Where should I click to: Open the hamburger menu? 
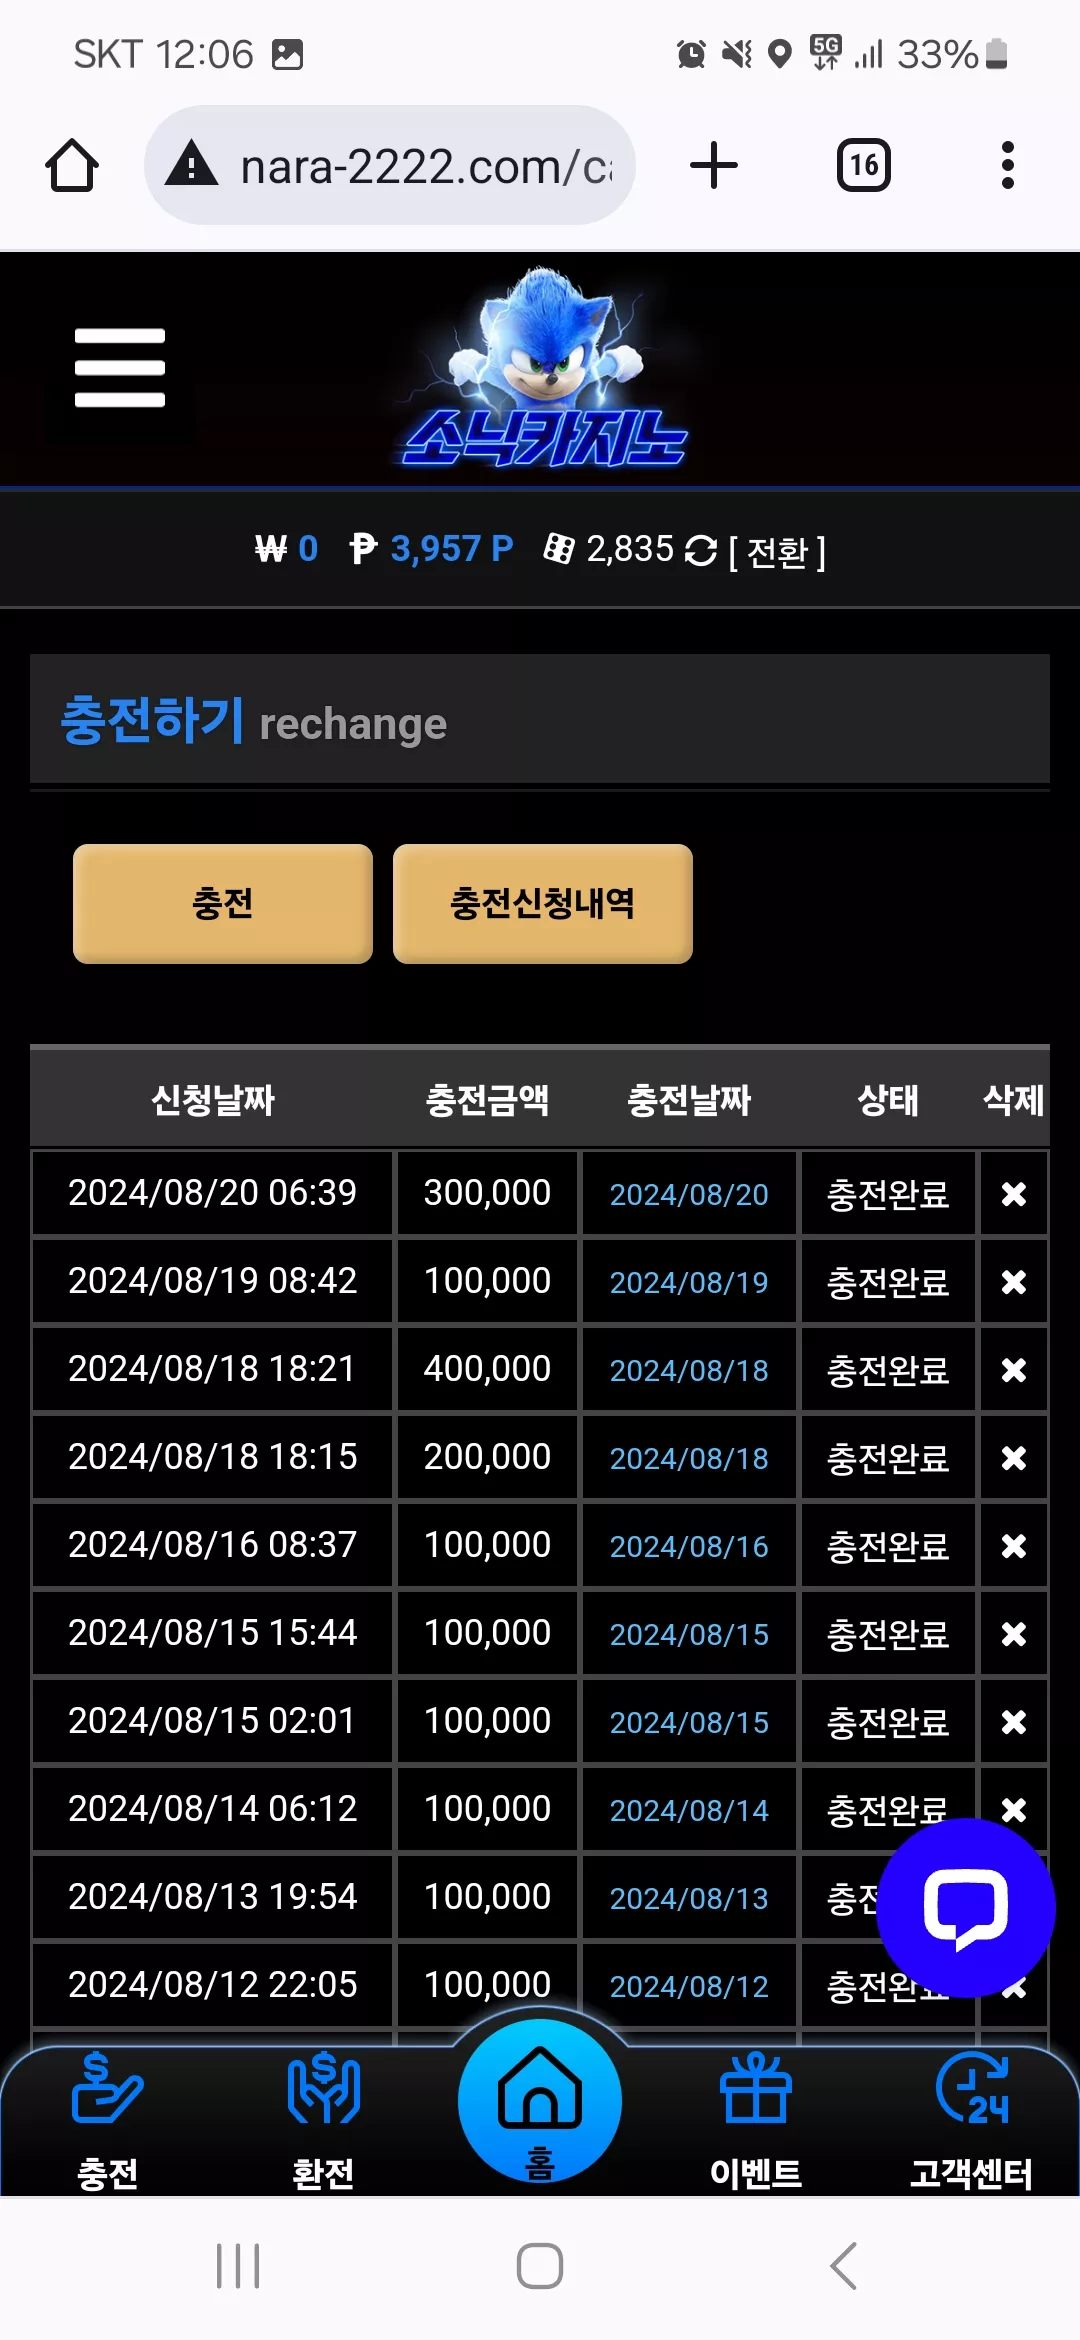point(120,367)
